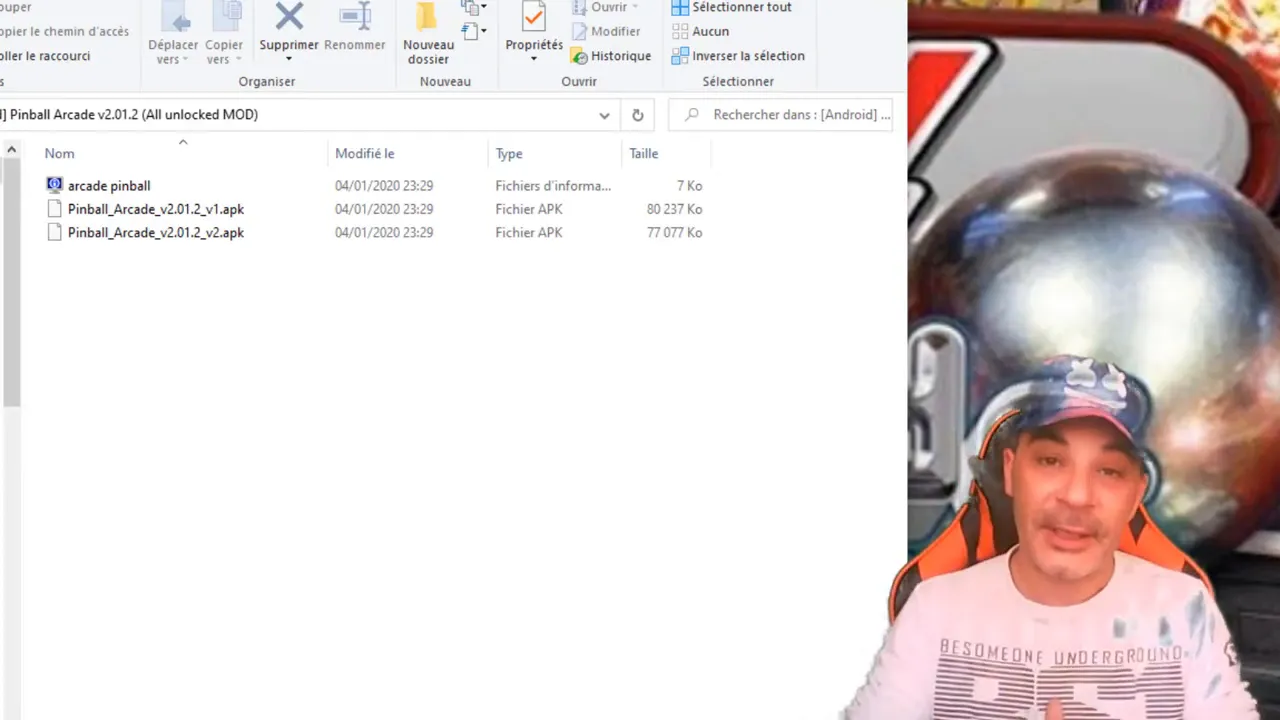The image size is (1280, 720).
Task: Click the date of the arcade pinball row
Action: click(384, 186)
